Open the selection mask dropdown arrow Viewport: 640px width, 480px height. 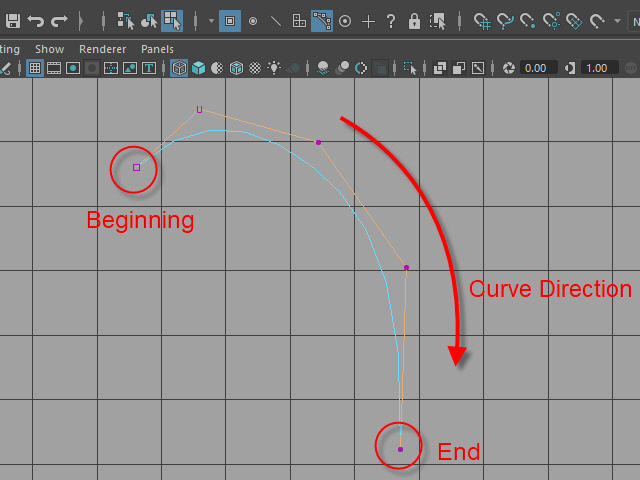(x=211, y=20)
